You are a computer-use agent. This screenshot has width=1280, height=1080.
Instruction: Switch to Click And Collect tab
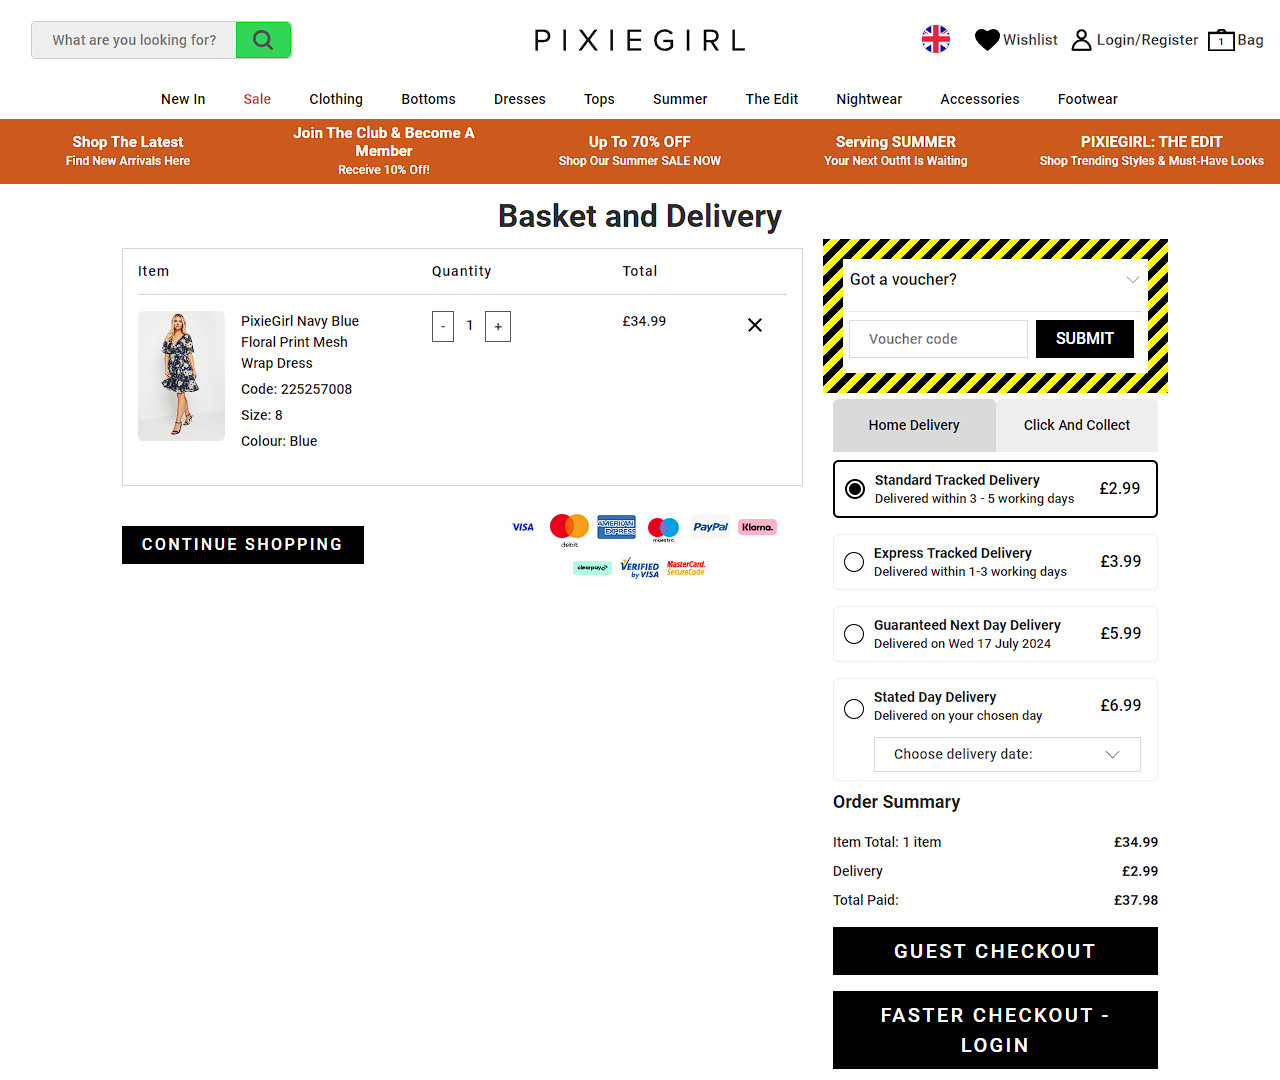(1077, 425)
